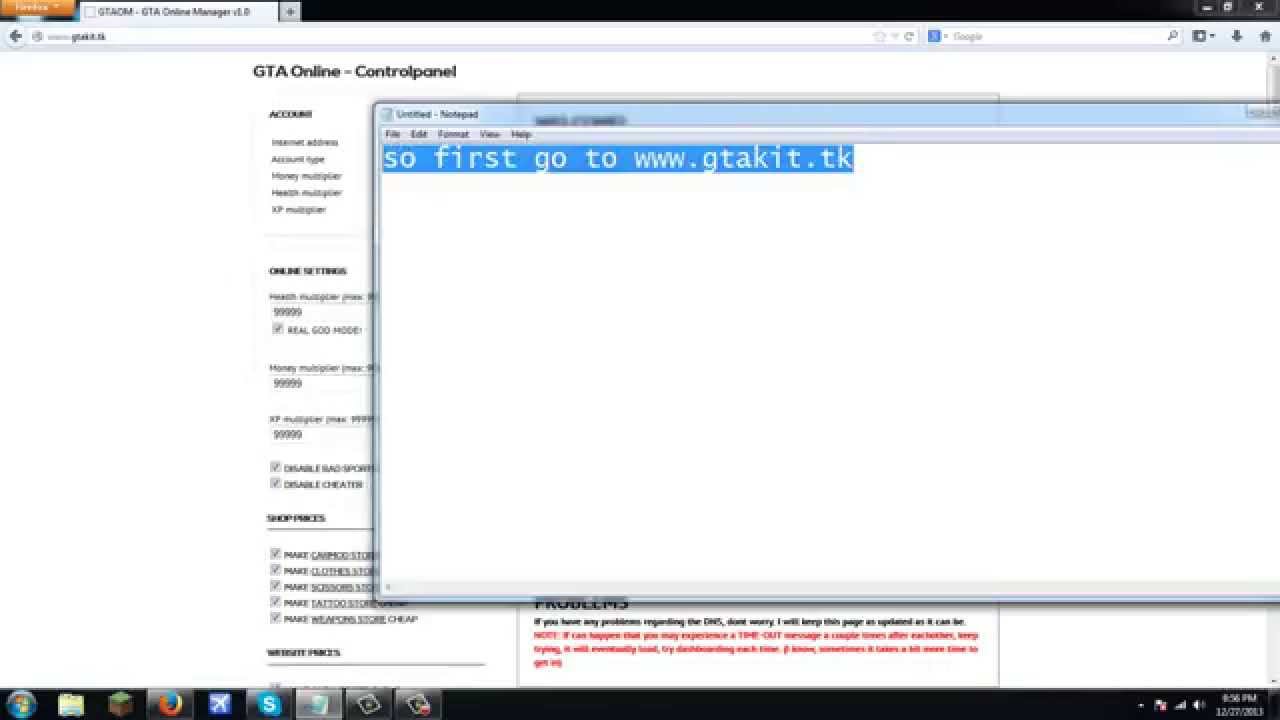
Task: Open Notepad Help menu
Action: [521, 134]
